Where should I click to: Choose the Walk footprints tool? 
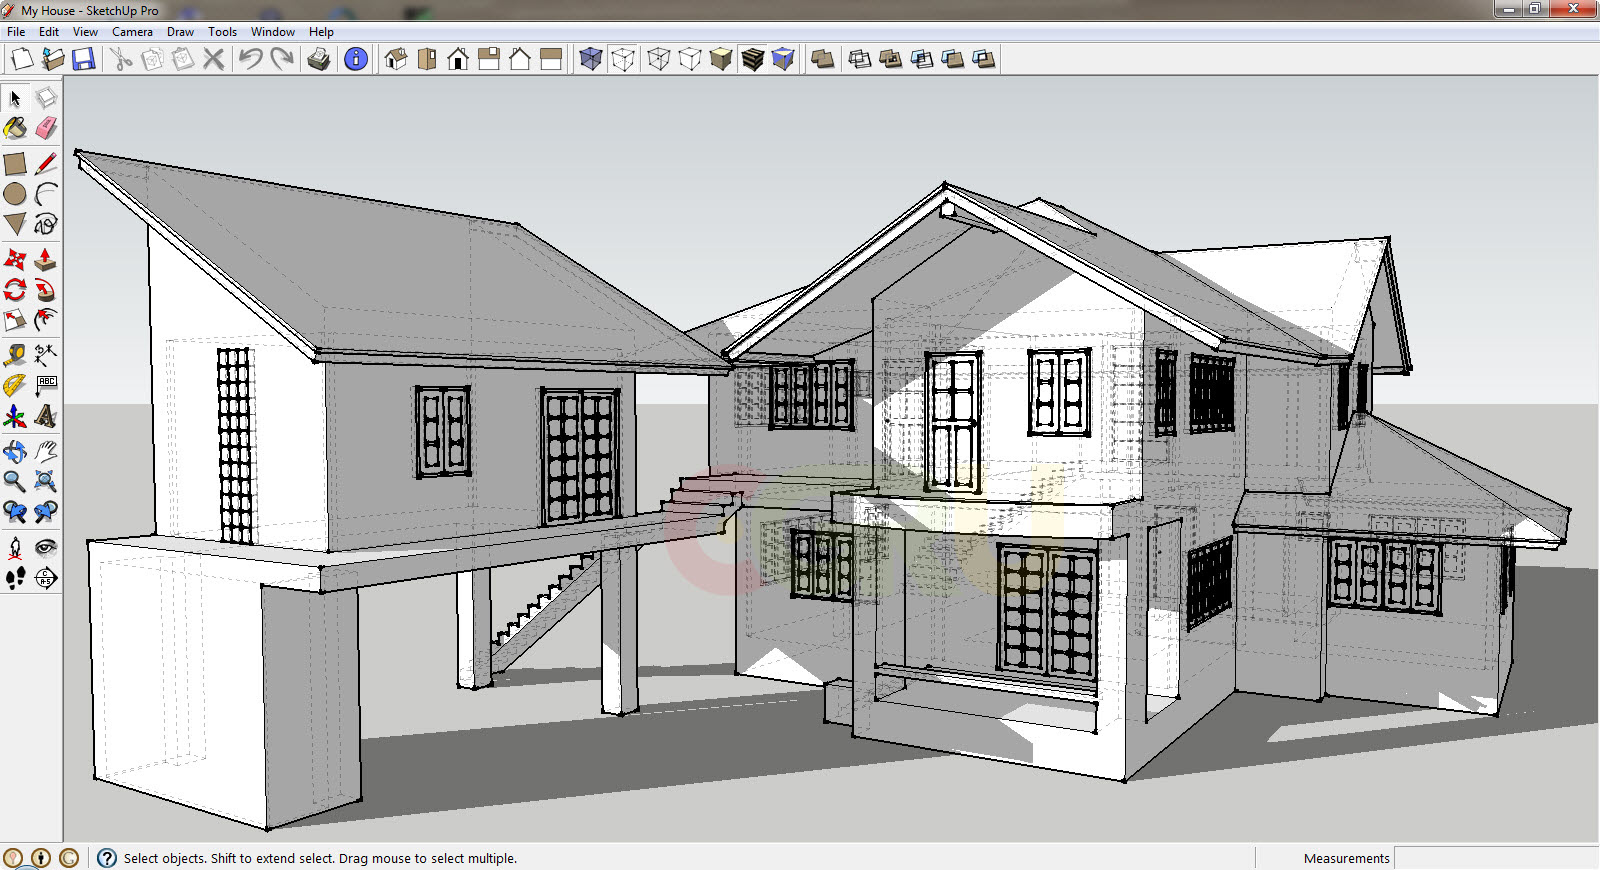pos(15,577)
